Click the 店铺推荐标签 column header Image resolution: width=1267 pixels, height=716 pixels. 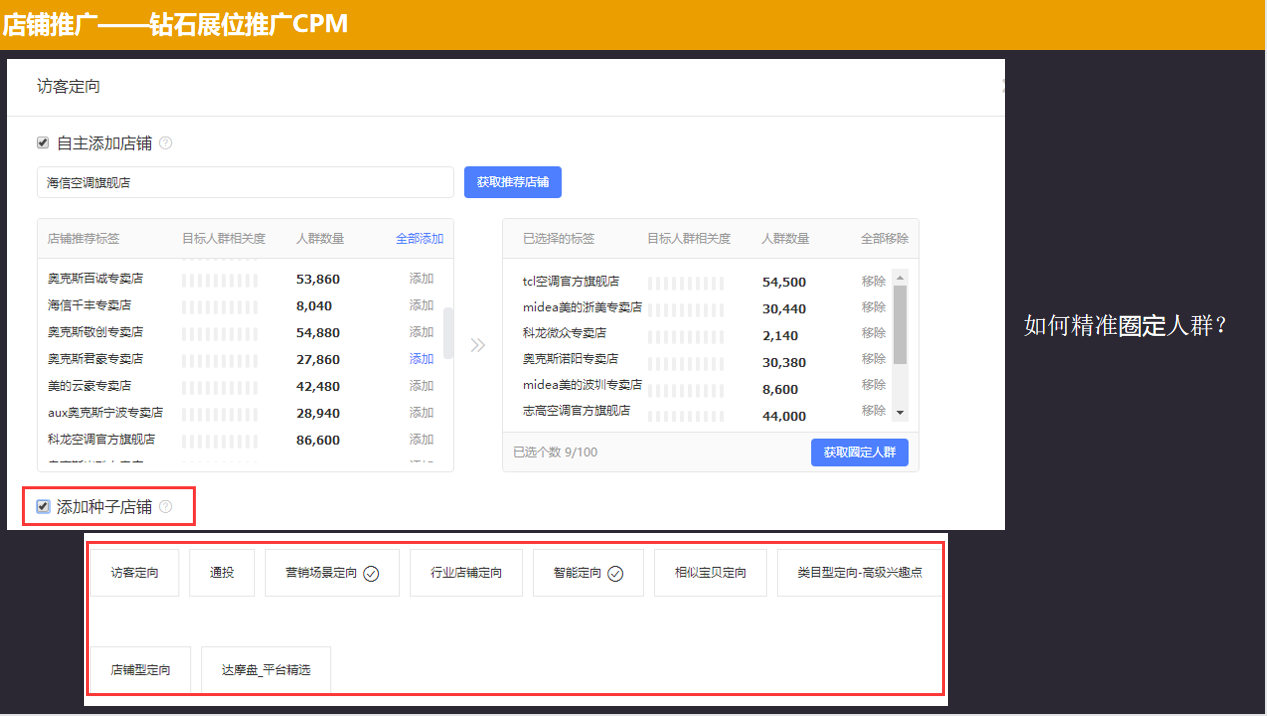84,239
